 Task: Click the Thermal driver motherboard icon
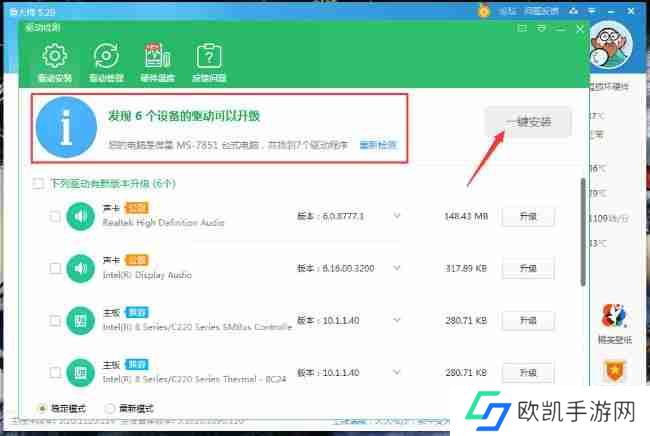(80, 373)
